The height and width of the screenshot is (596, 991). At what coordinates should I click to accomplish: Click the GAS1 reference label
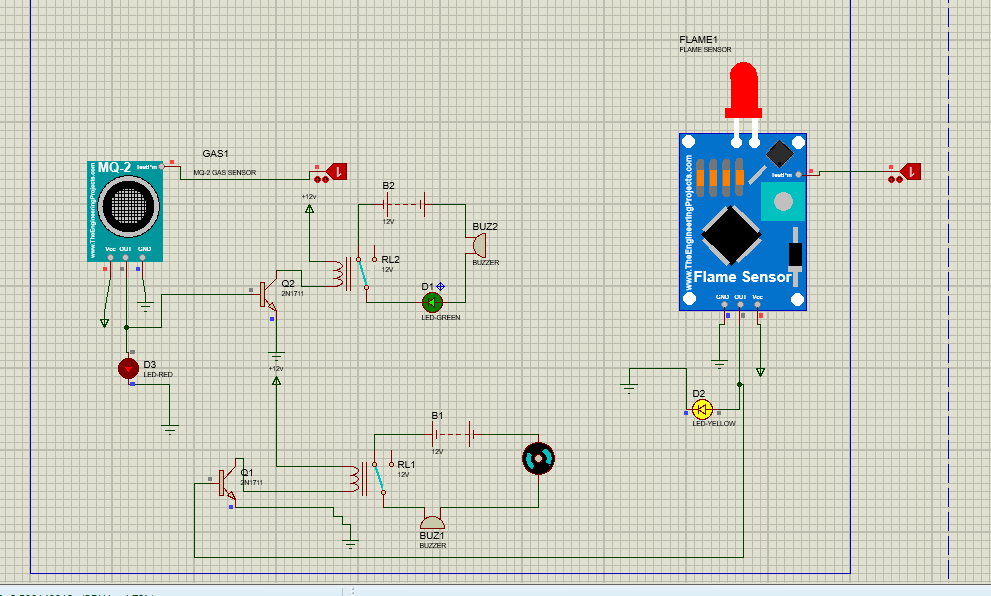pyautogui.click(x=216, y=154)
